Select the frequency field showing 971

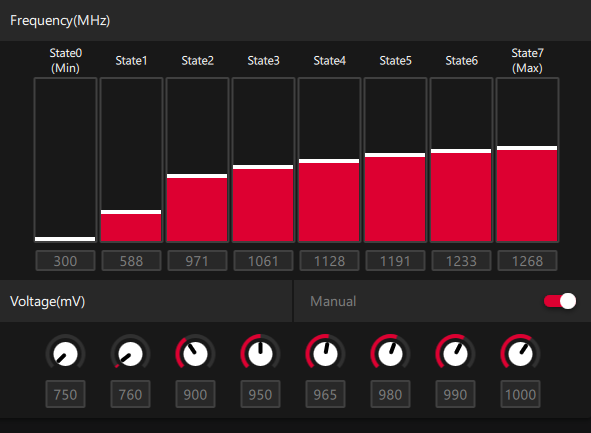click(x=197, y=261)
